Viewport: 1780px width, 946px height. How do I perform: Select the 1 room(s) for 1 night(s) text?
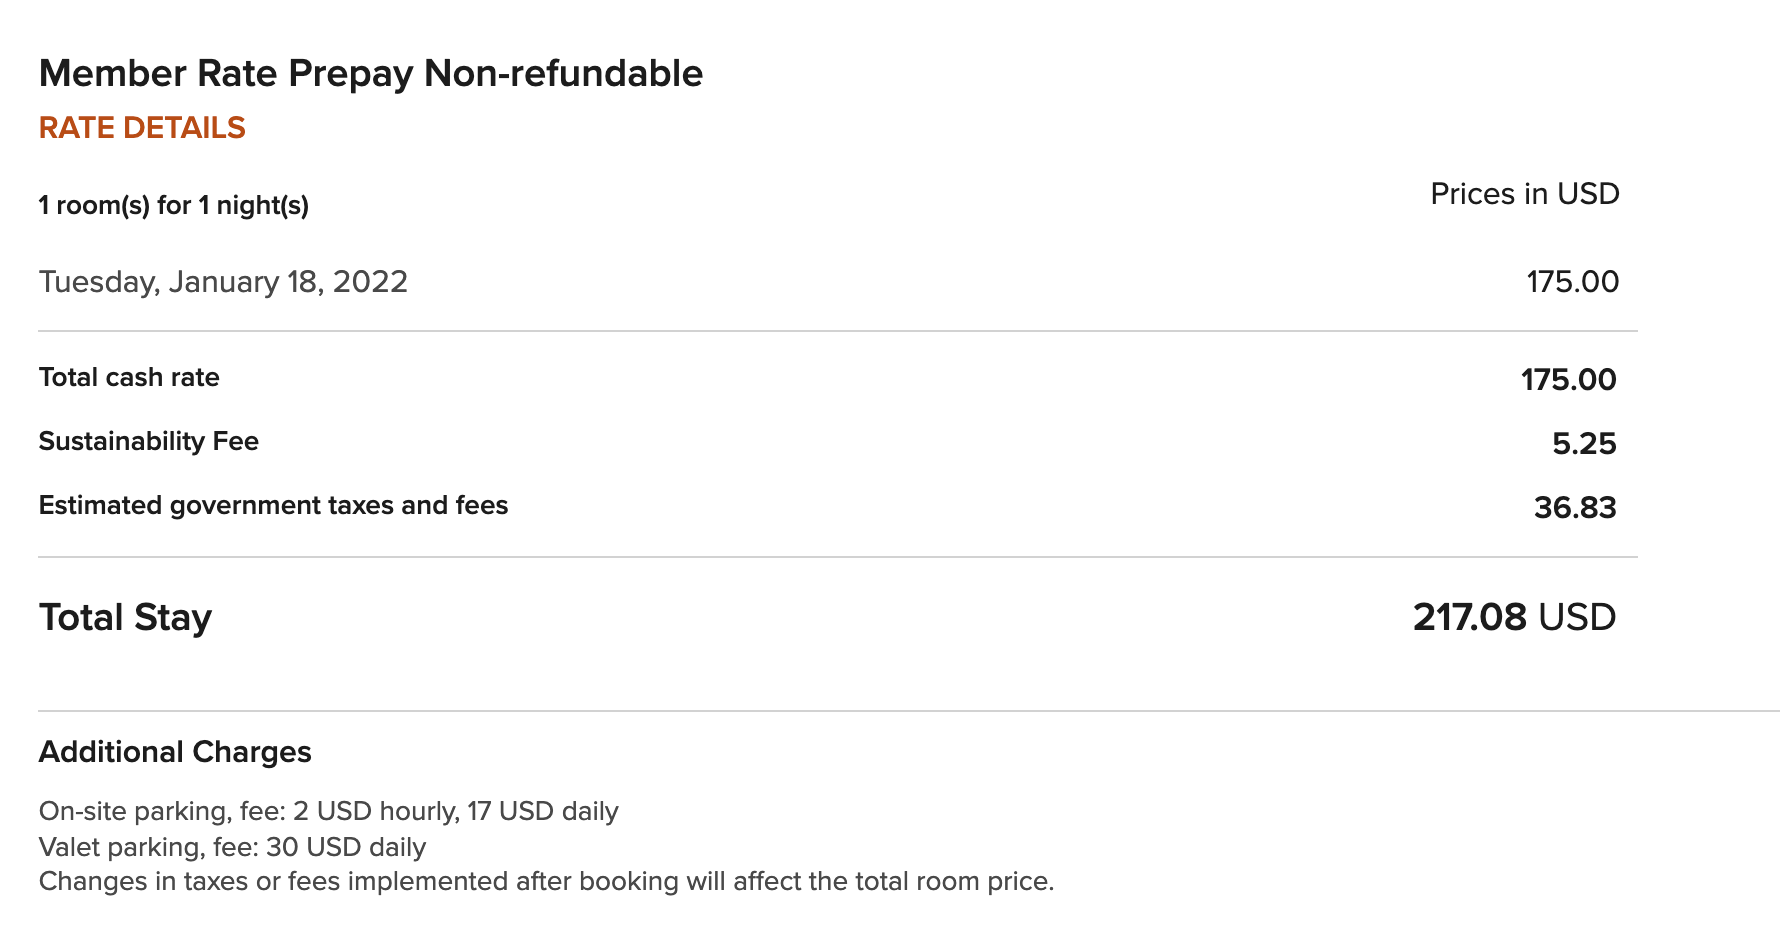pyautogui.click(x=173, y=206)
